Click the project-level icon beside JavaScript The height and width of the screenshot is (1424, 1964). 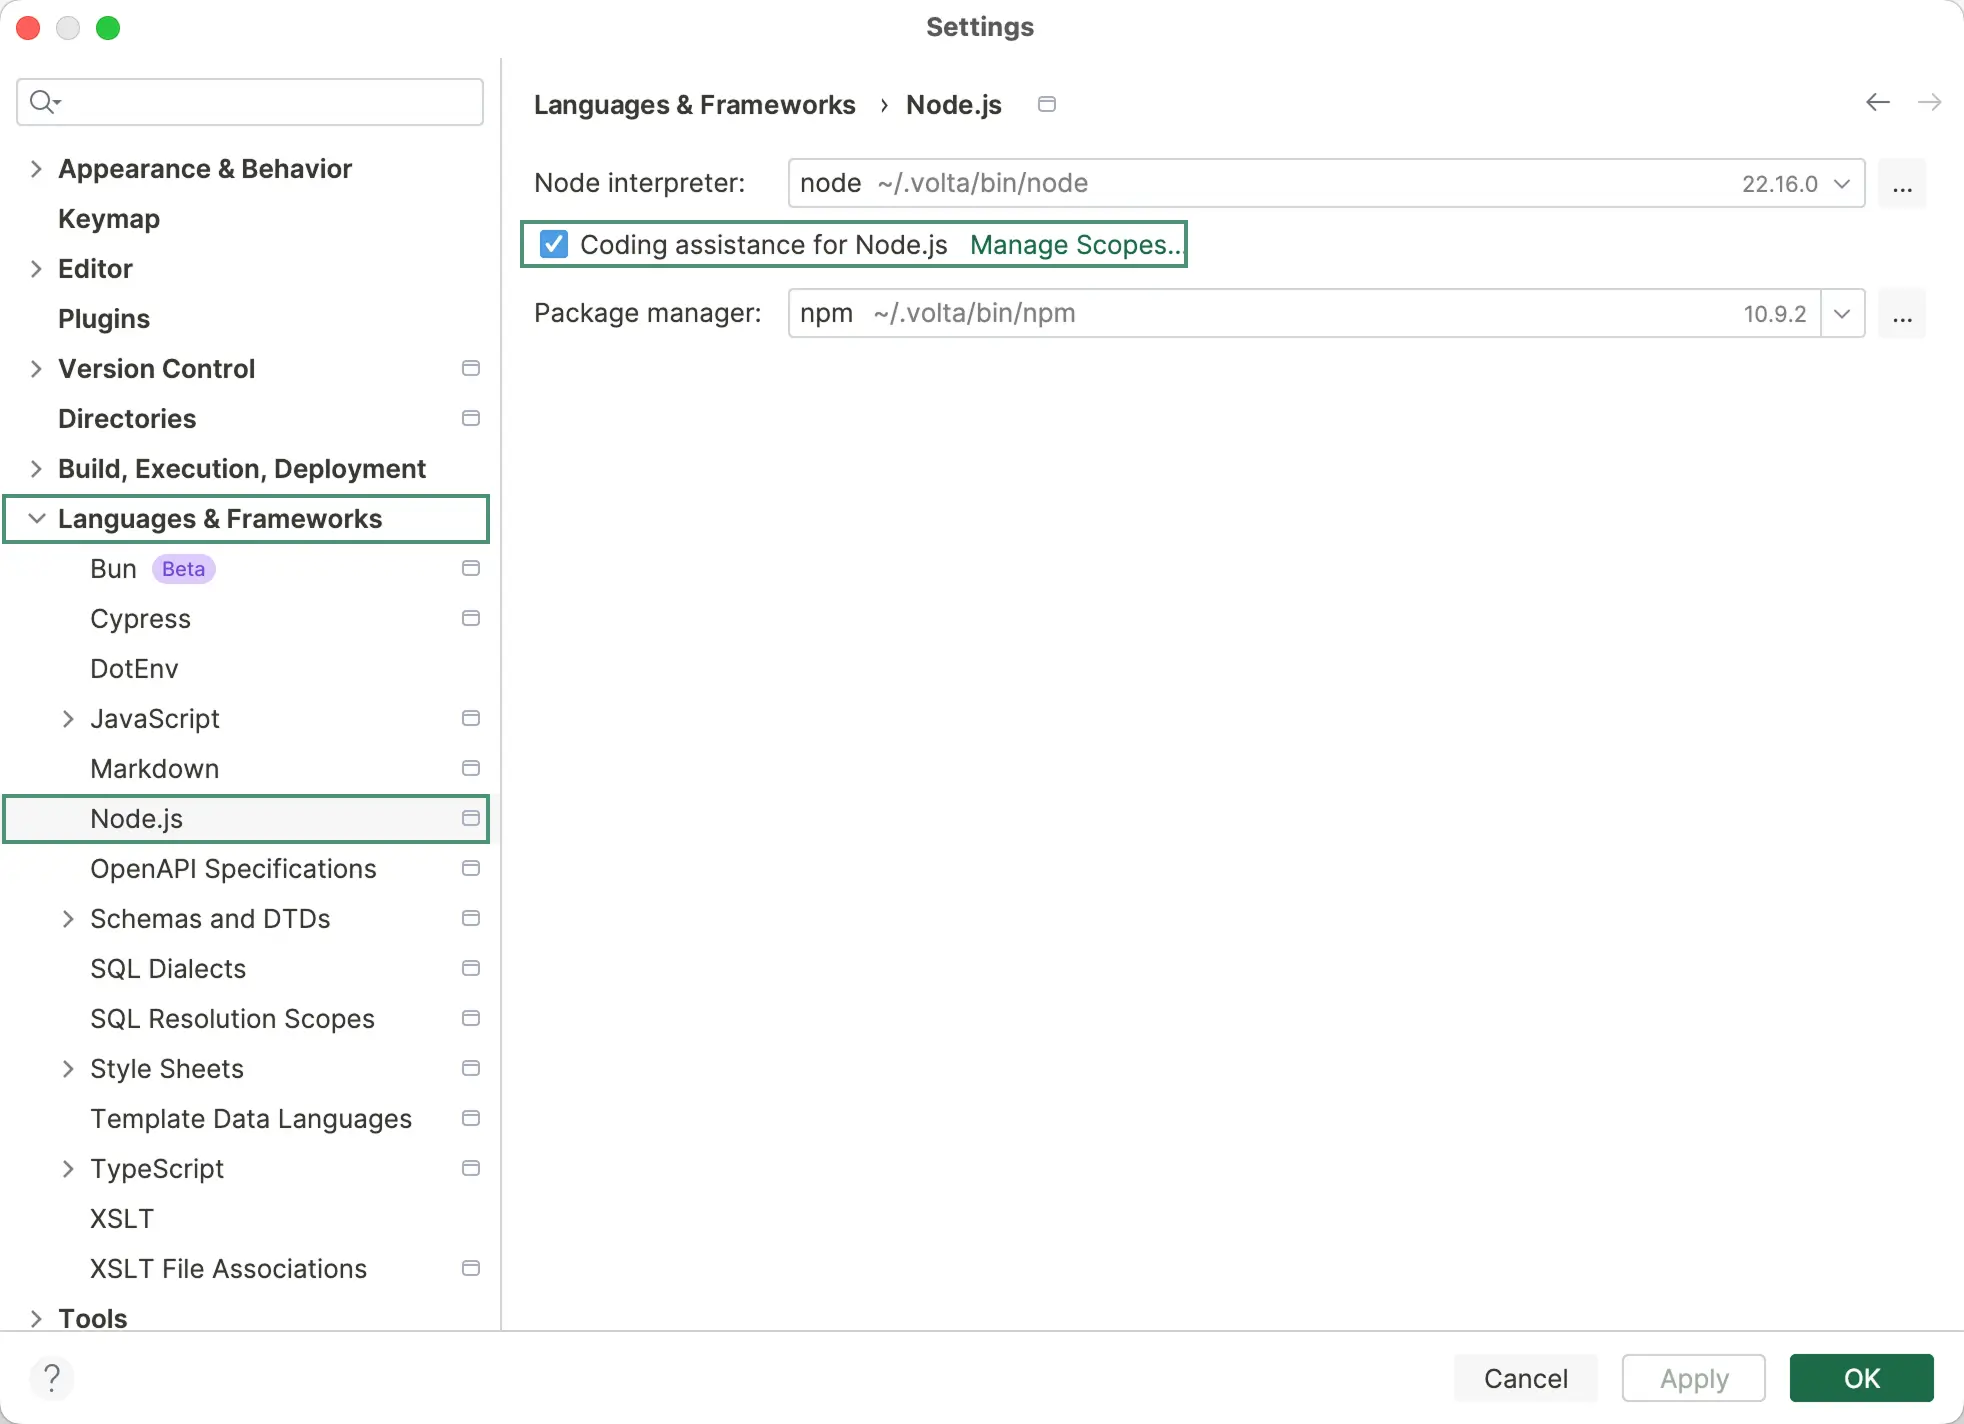click(471, 718)
